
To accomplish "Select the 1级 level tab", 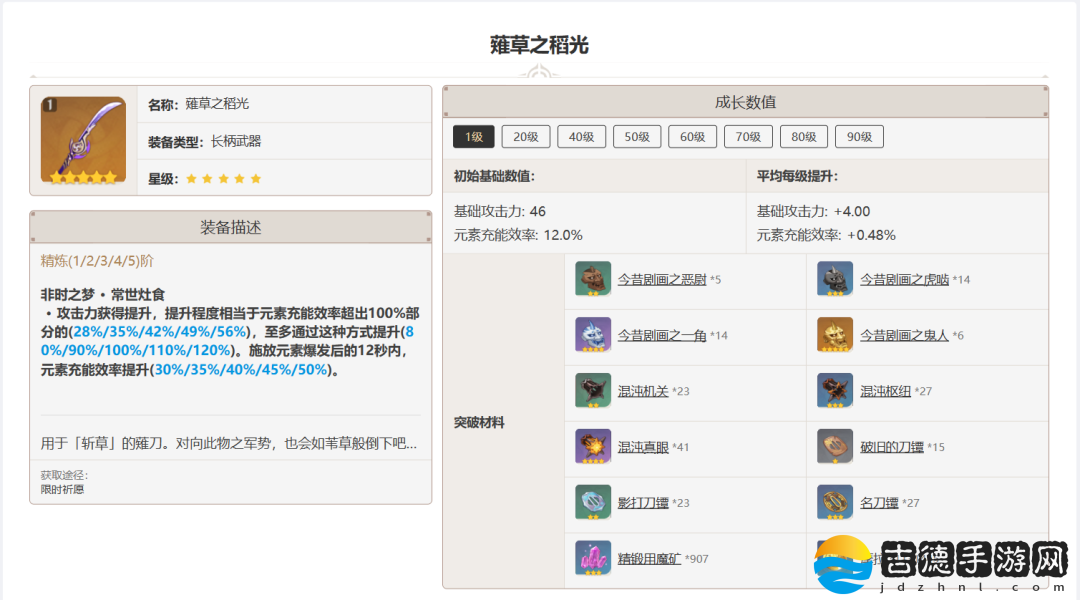I will click(474, 137).
